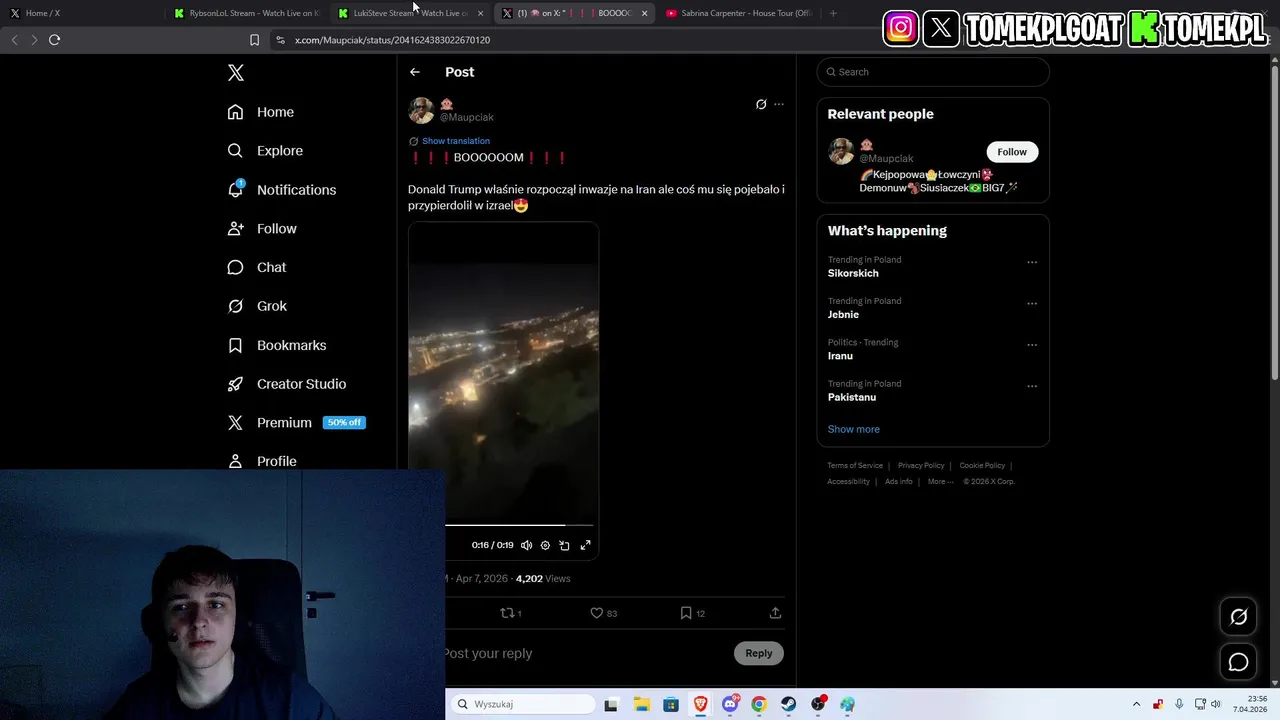
Task: Expand the More footer menu
Action: [940, 481]
